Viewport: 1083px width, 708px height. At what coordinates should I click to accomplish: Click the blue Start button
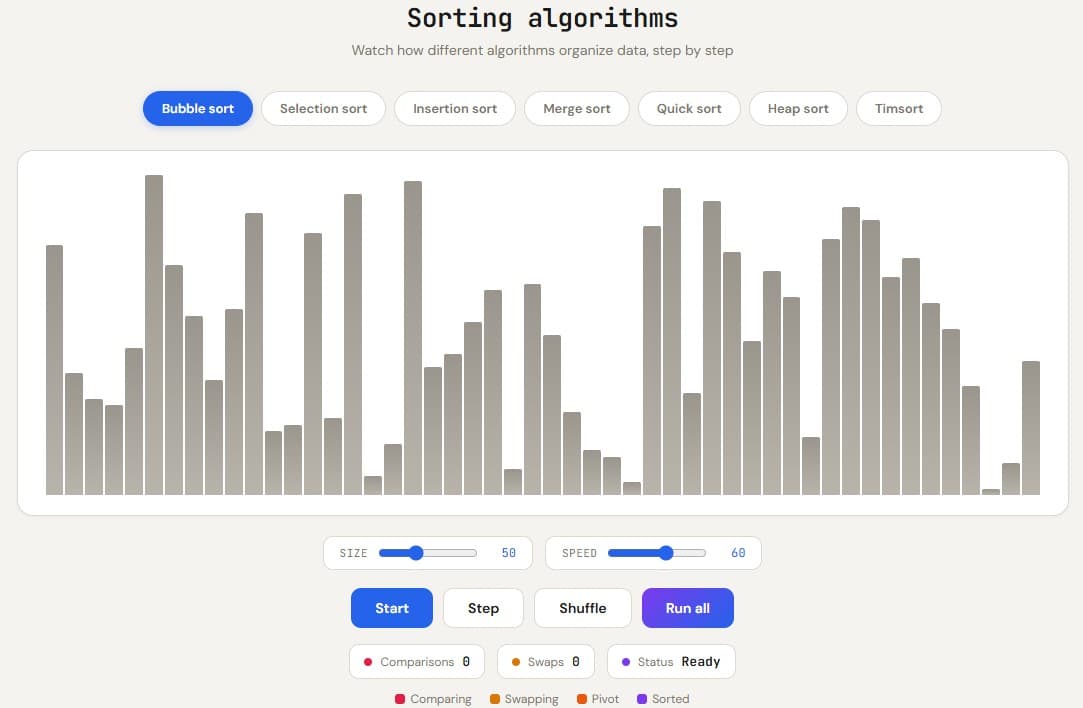[x=392, y=608]
